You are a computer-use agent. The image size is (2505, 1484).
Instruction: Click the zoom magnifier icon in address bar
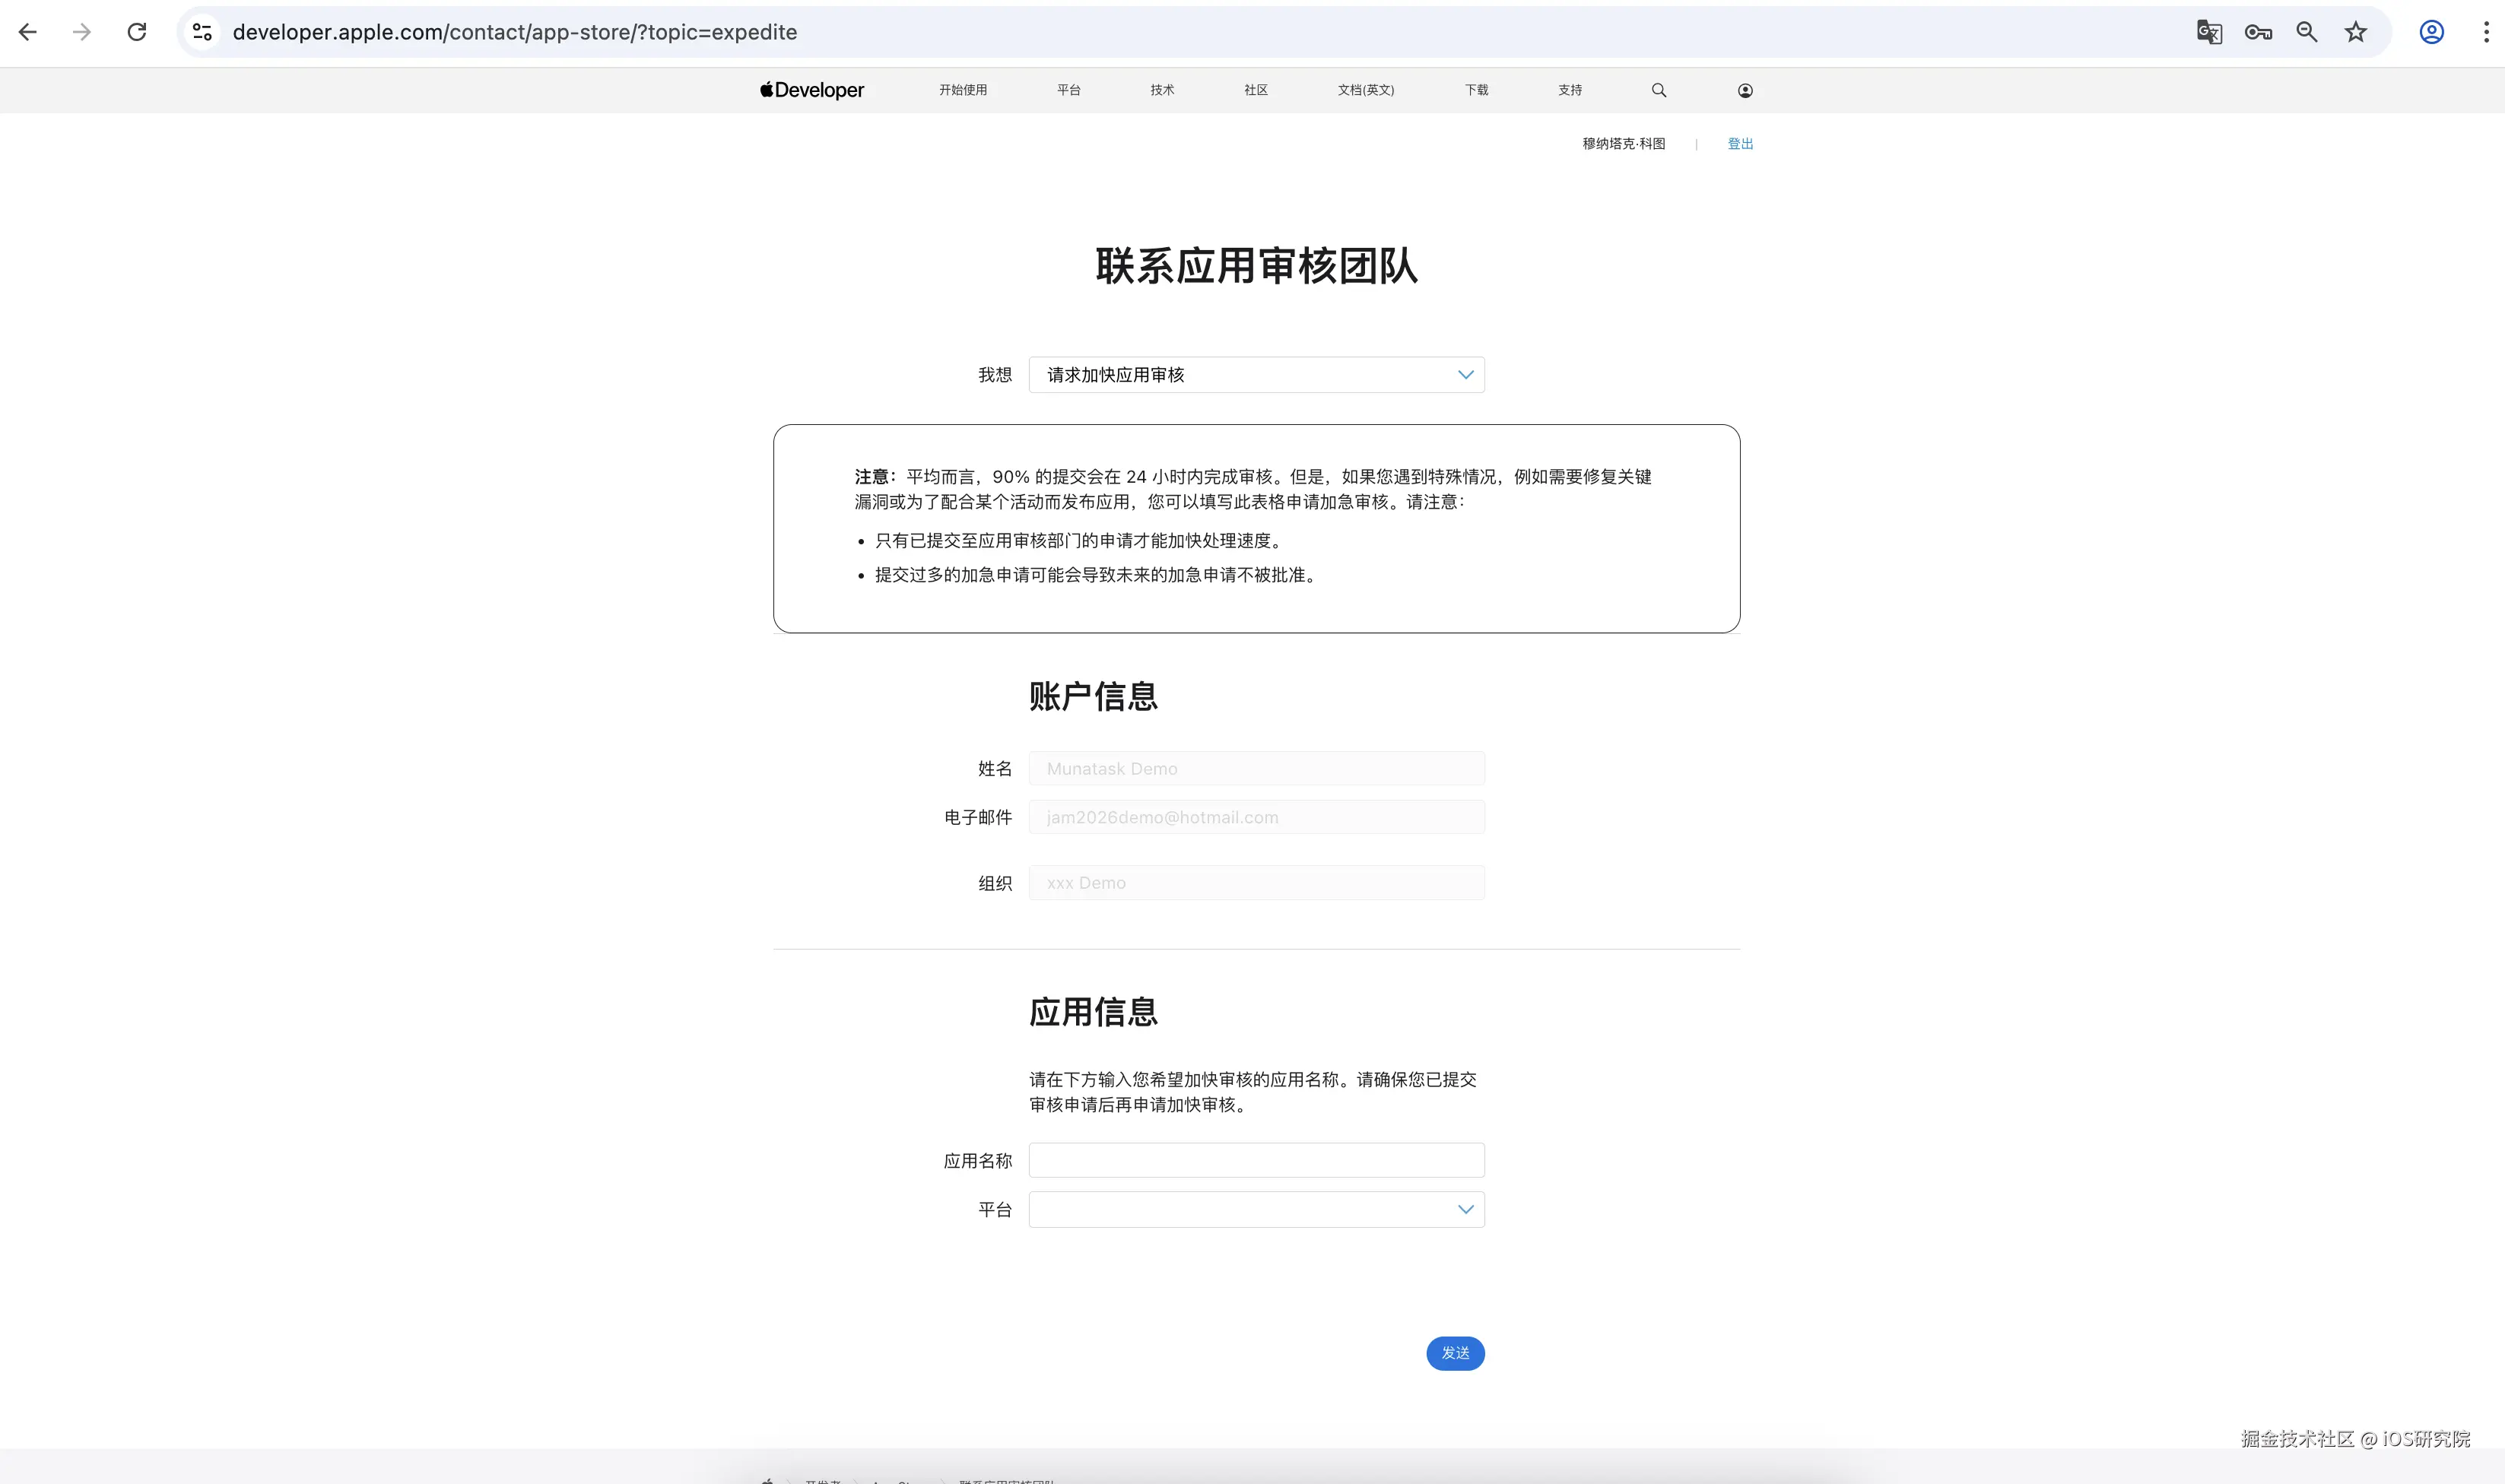click(2307, 32)
